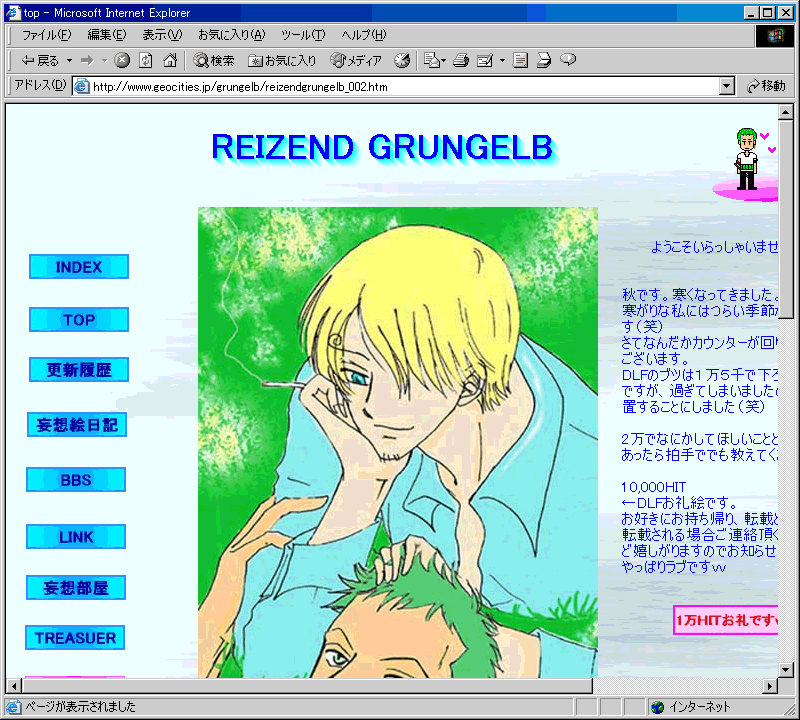Click the horizontal scrollbar thumb
This screenshot has height=720, width=800.
pos(307,686)
